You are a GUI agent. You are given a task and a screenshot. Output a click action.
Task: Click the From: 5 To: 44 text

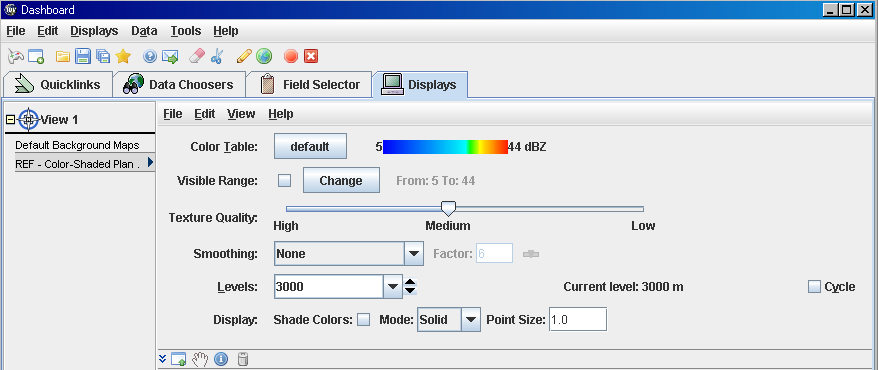(436, 180)
